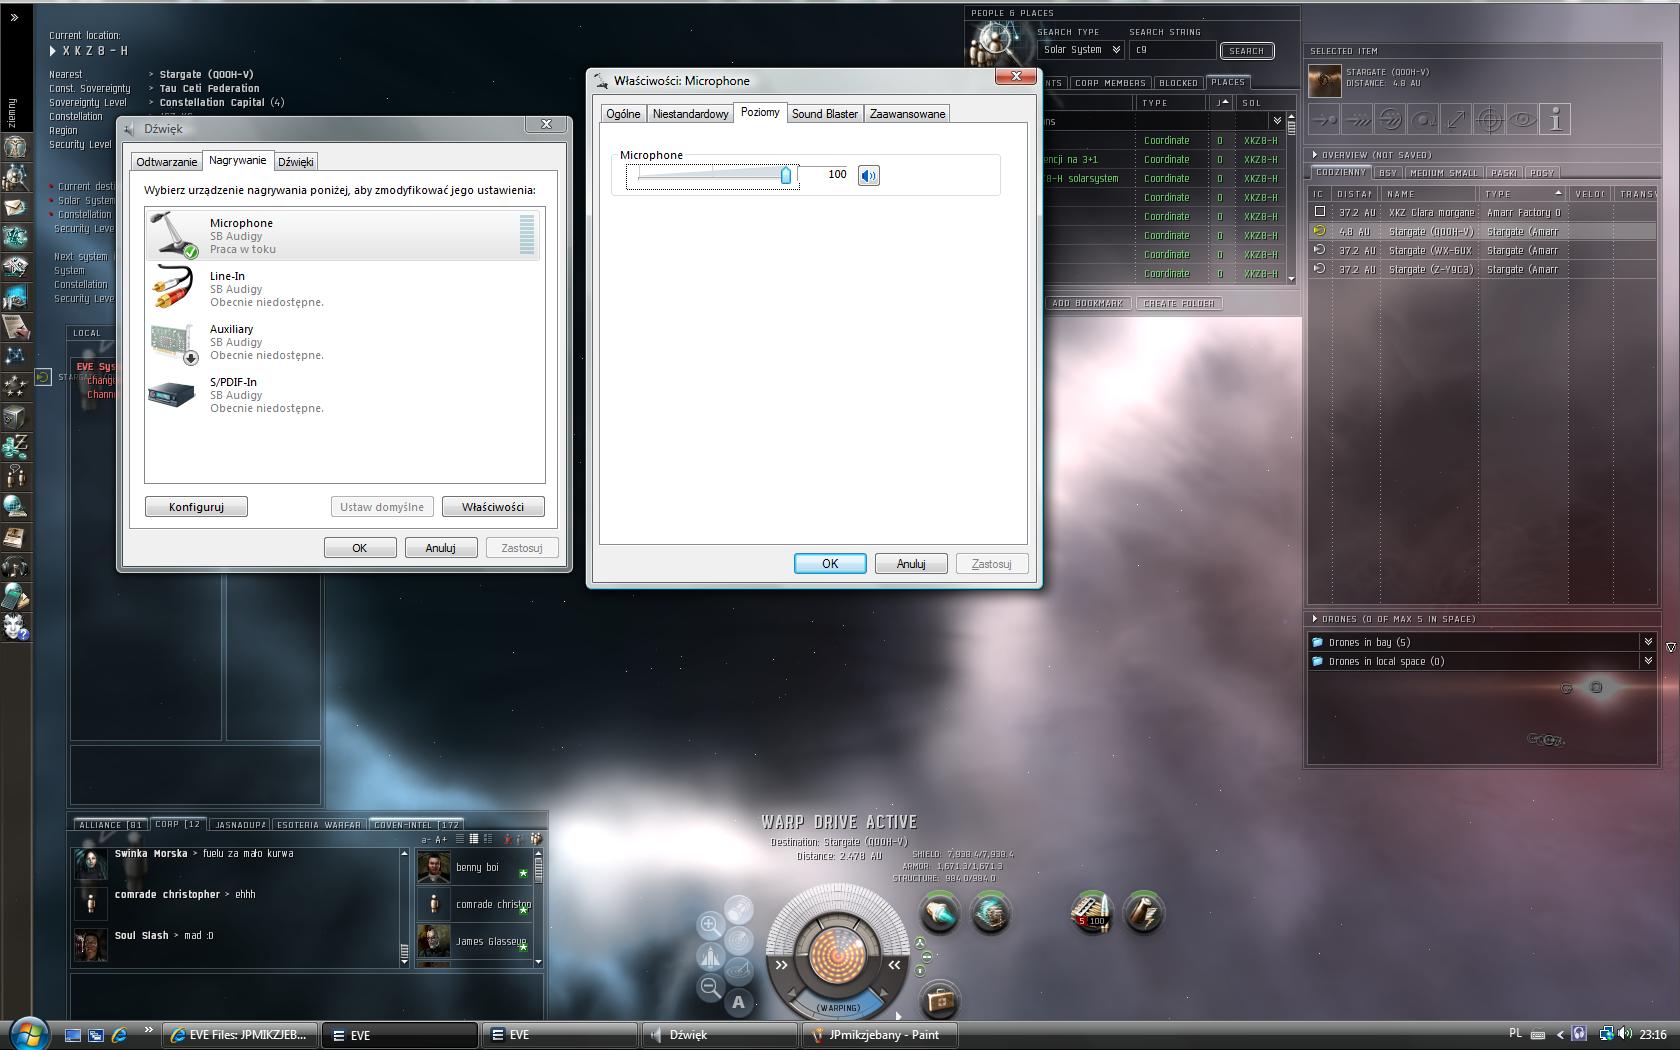1680x1050 pixels.
Task: Open the scanner radar icon on the HUD
Action: [738, 940]
